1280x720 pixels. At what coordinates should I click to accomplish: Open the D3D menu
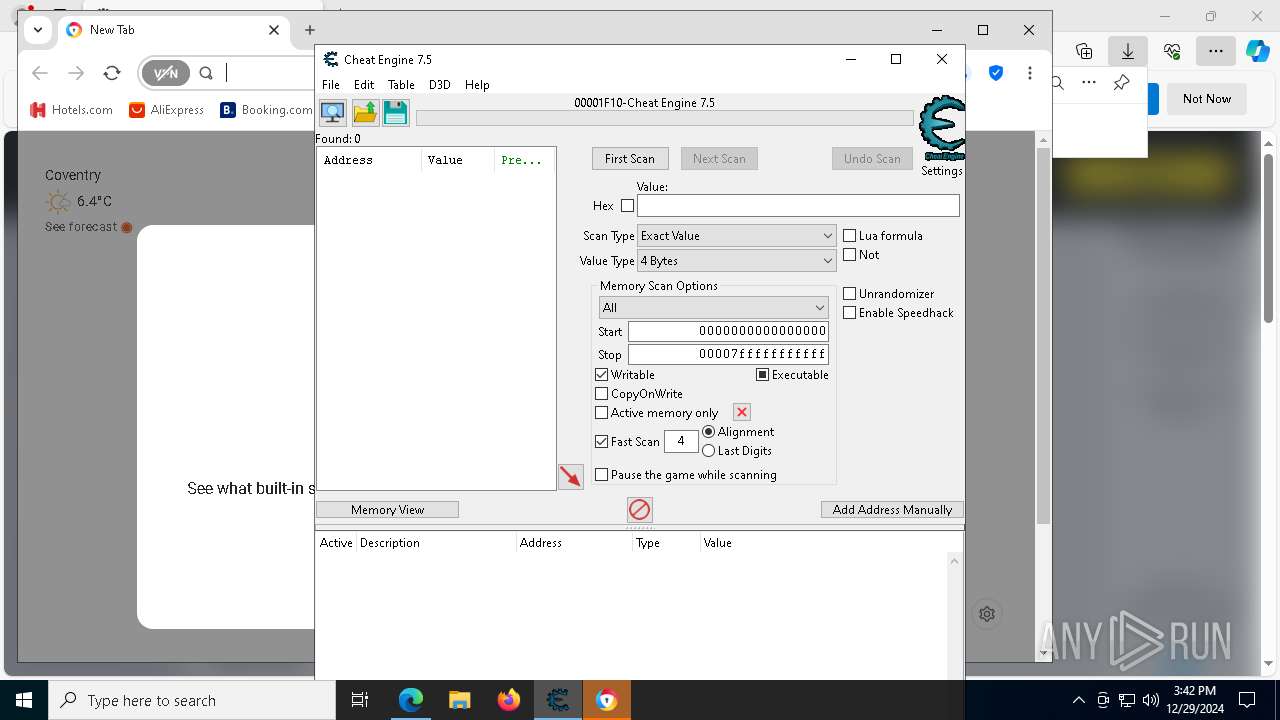[x=440, y=85]
